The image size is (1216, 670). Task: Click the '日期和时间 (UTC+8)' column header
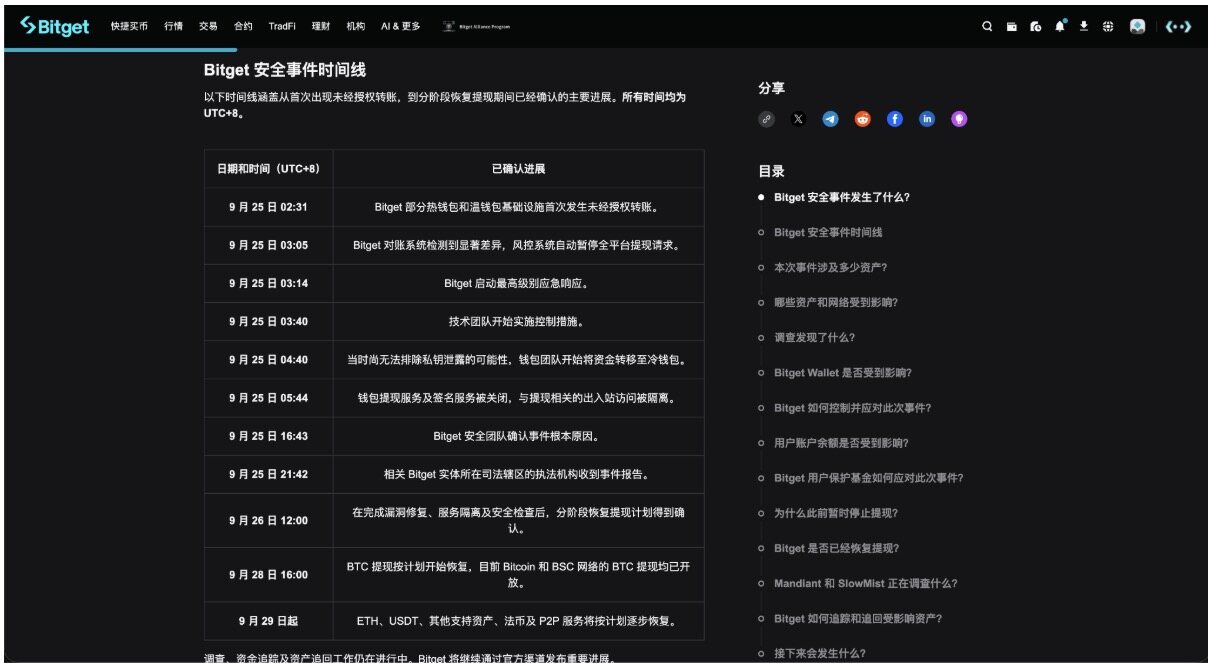(x=268, y=169)
